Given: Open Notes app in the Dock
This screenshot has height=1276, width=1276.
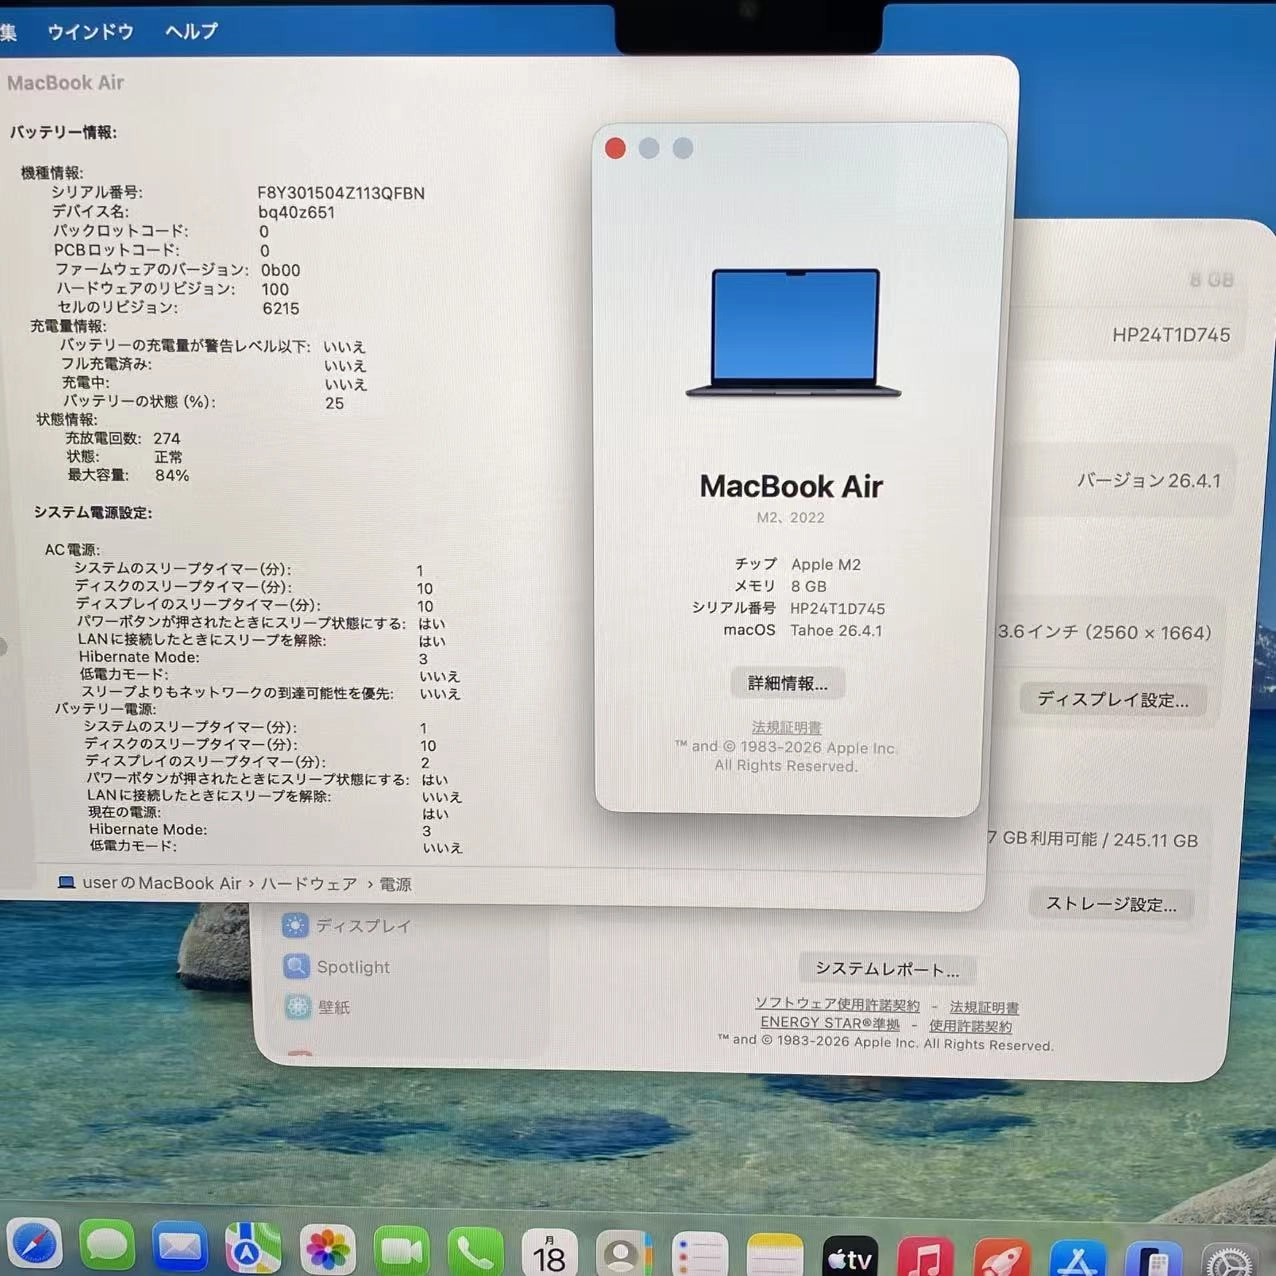Looking at the screenshot, I should tap(775, 1257).
